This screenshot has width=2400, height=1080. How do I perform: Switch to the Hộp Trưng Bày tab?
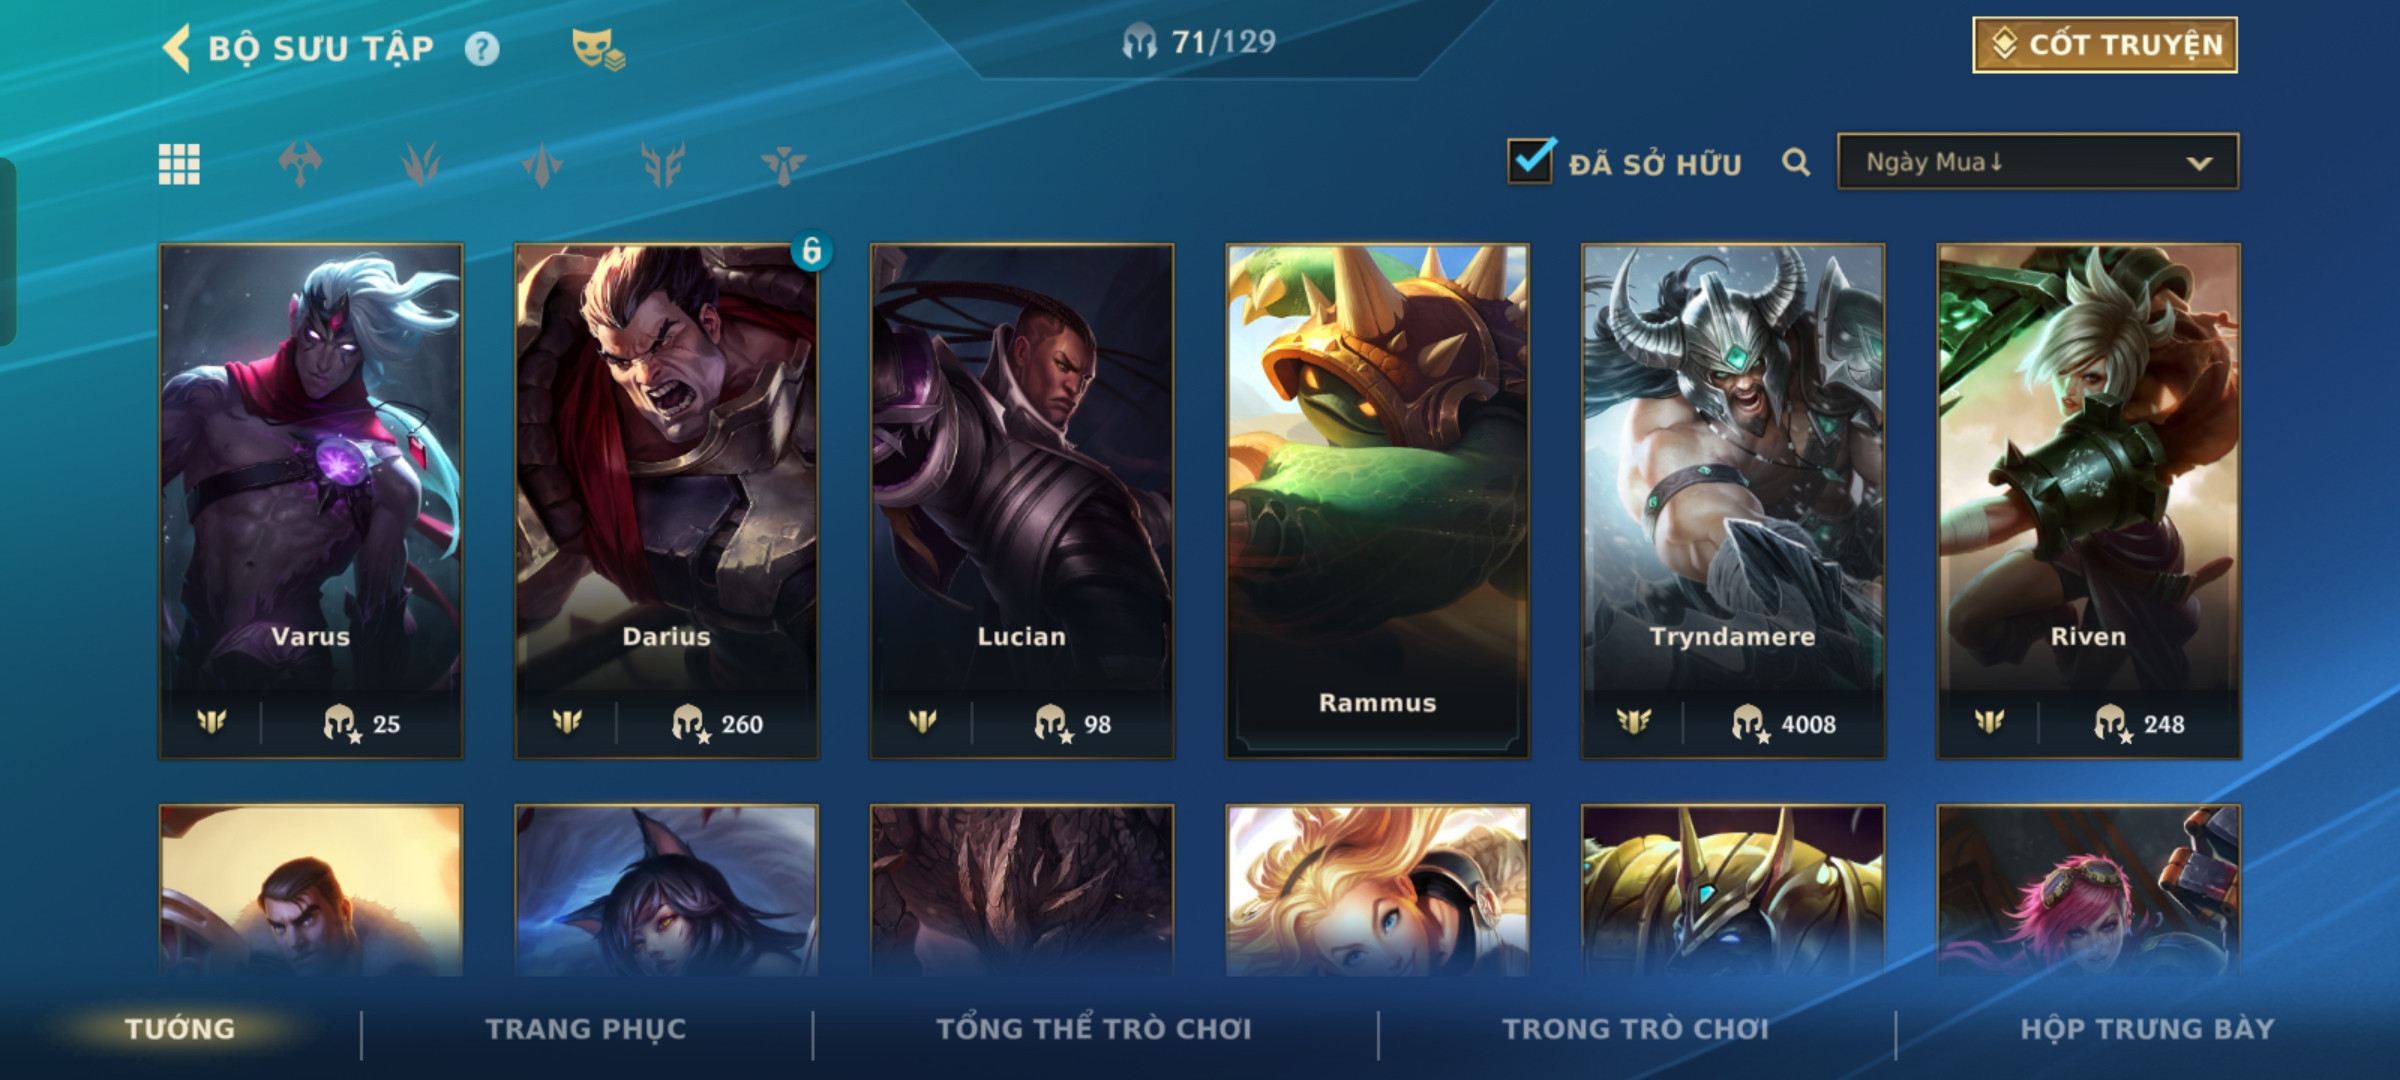[2147, 1029]
